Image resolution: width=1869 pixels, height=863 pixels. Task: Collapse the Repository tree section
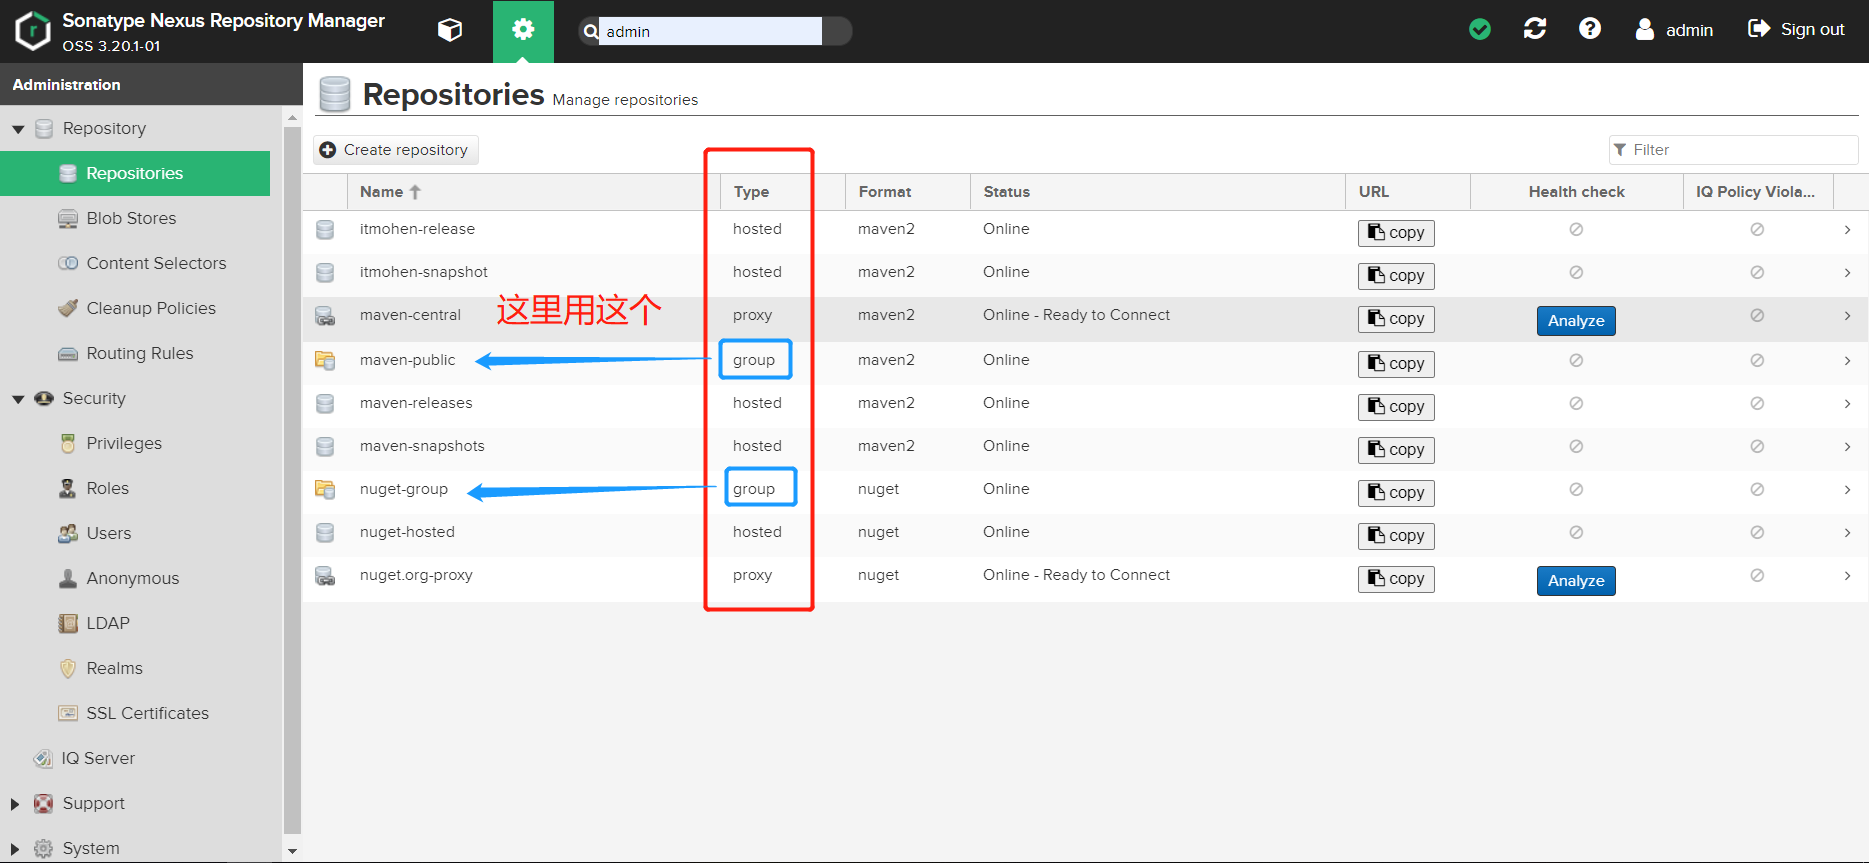click(18, 129)
